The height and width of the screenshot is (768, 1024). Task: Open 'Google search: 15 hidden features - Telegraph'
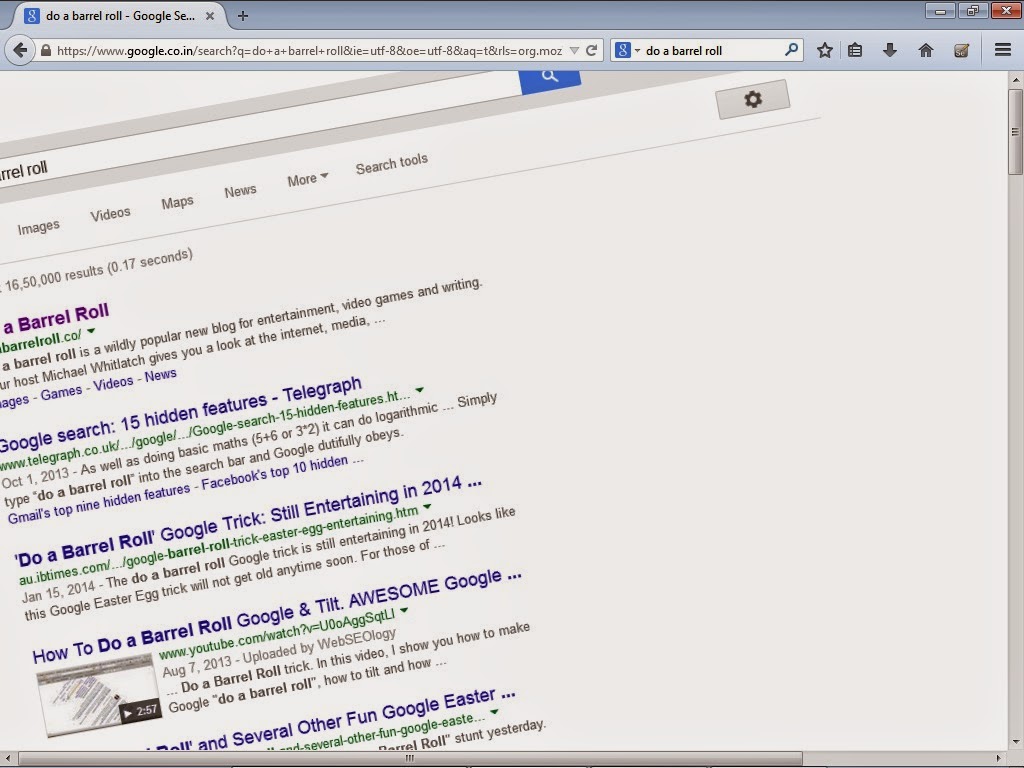pos(180,415)
